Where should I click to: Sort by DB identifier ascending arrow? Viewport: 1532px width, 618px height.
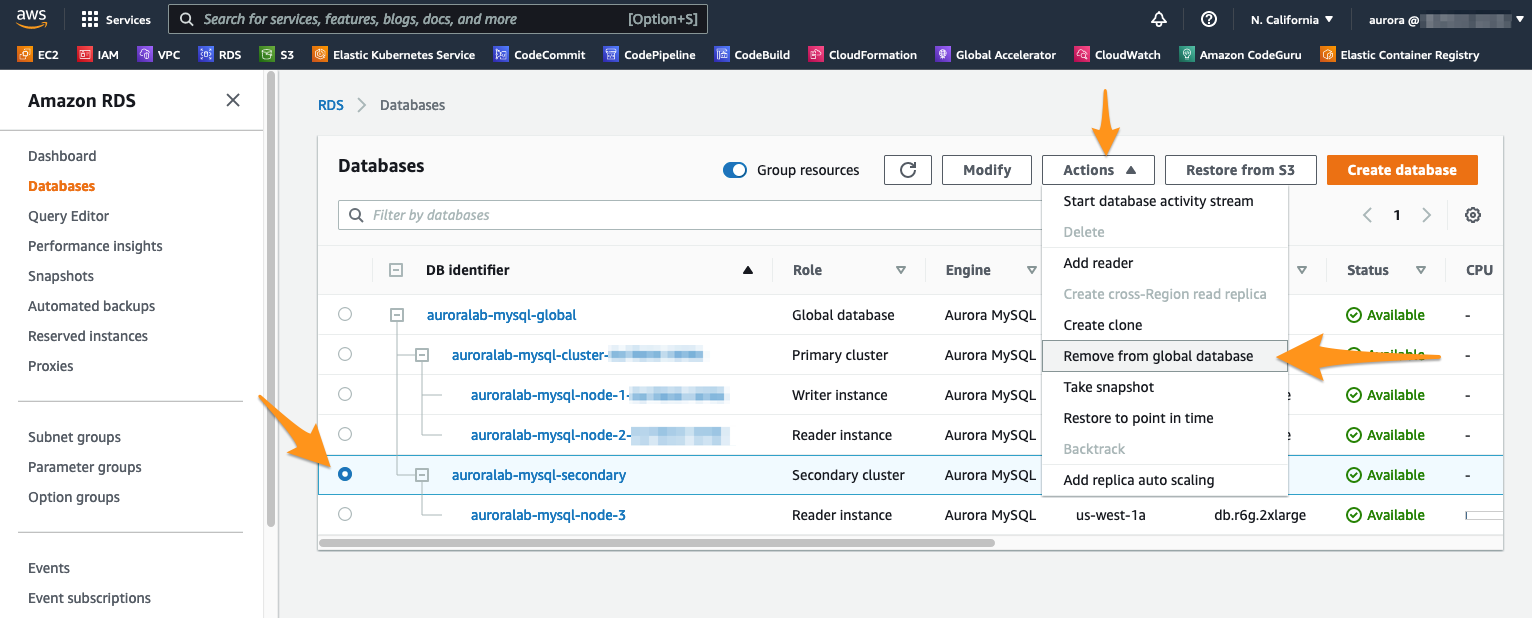[748, 270]
